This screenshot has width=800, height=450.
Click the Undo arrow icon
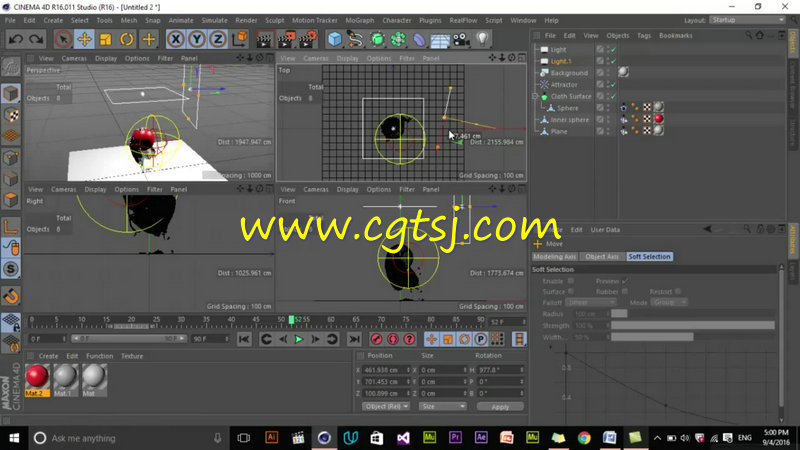tap(16, 39)
